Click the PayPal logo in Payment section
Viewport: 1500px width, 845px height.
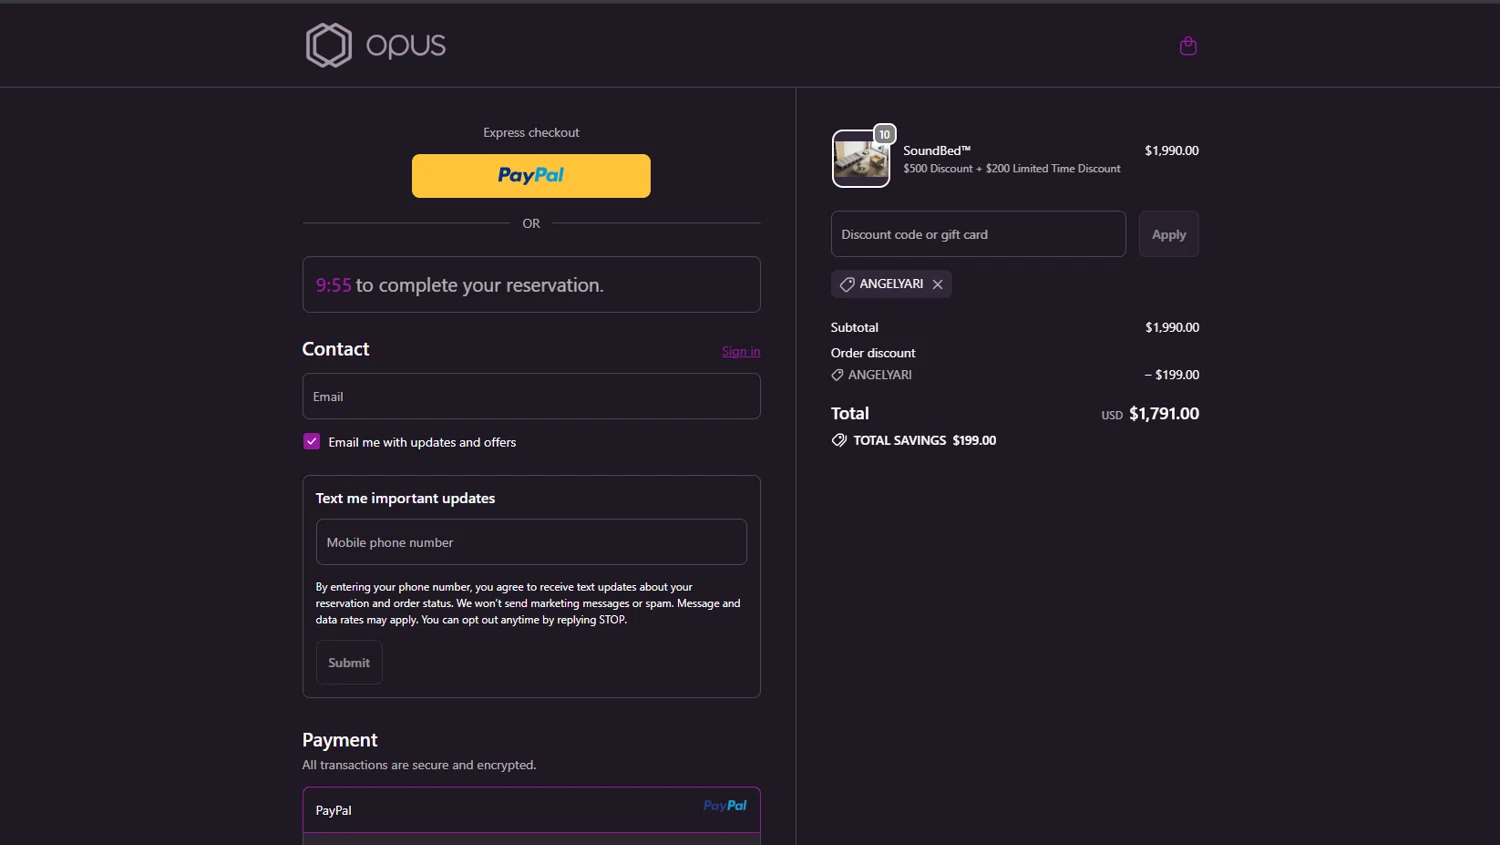click(725, 806)
